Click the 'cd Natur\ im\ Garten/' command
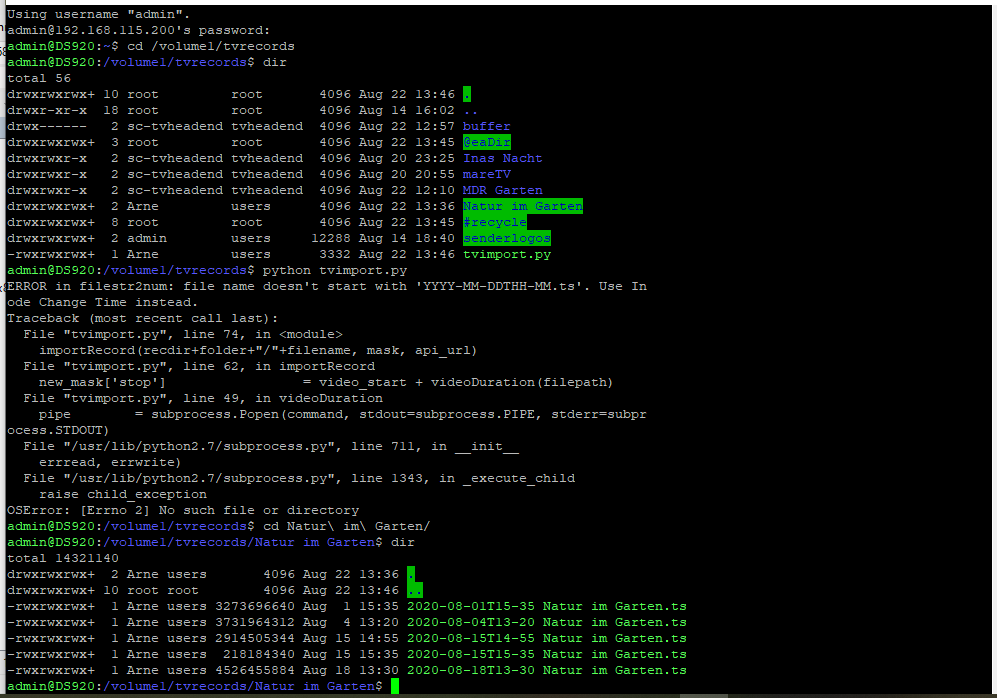This screenshot has width=997, height=698. [347, 526]
